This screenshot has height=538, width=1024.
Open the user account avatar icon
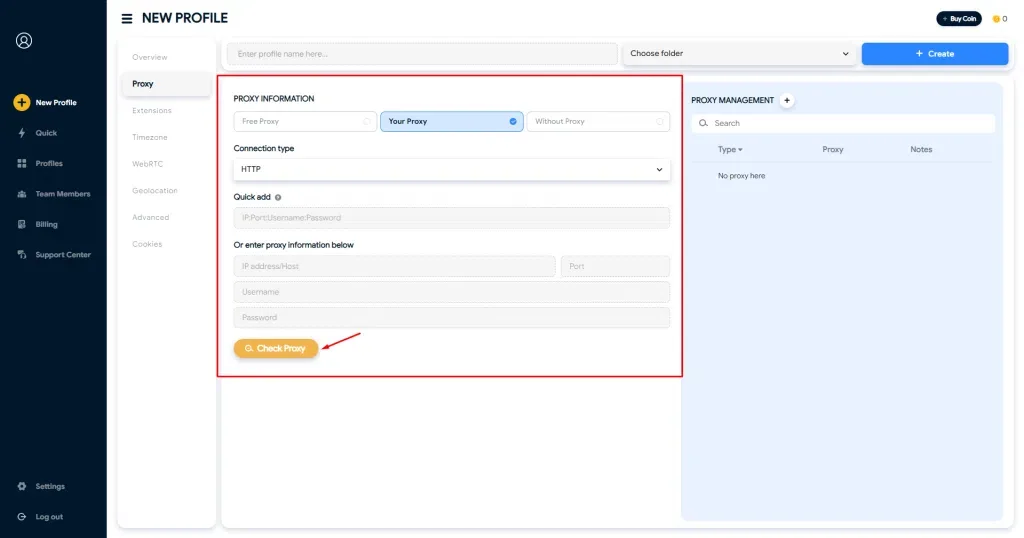click(x=24, y=40)
